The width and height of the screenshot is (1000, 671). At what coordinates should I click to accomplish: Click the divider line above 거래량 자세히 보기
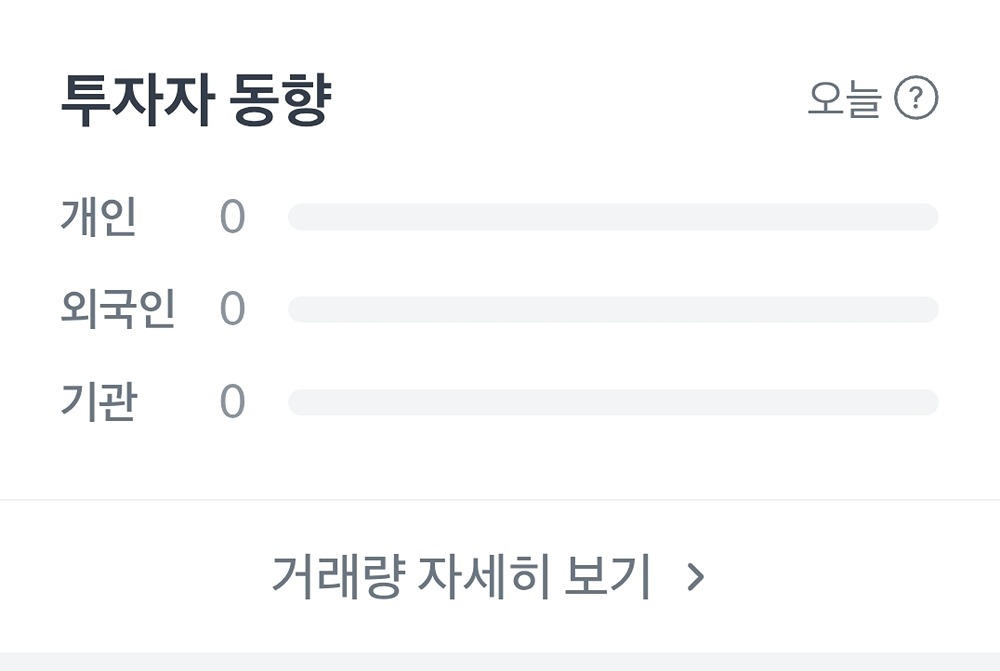(x=500, y=499)
